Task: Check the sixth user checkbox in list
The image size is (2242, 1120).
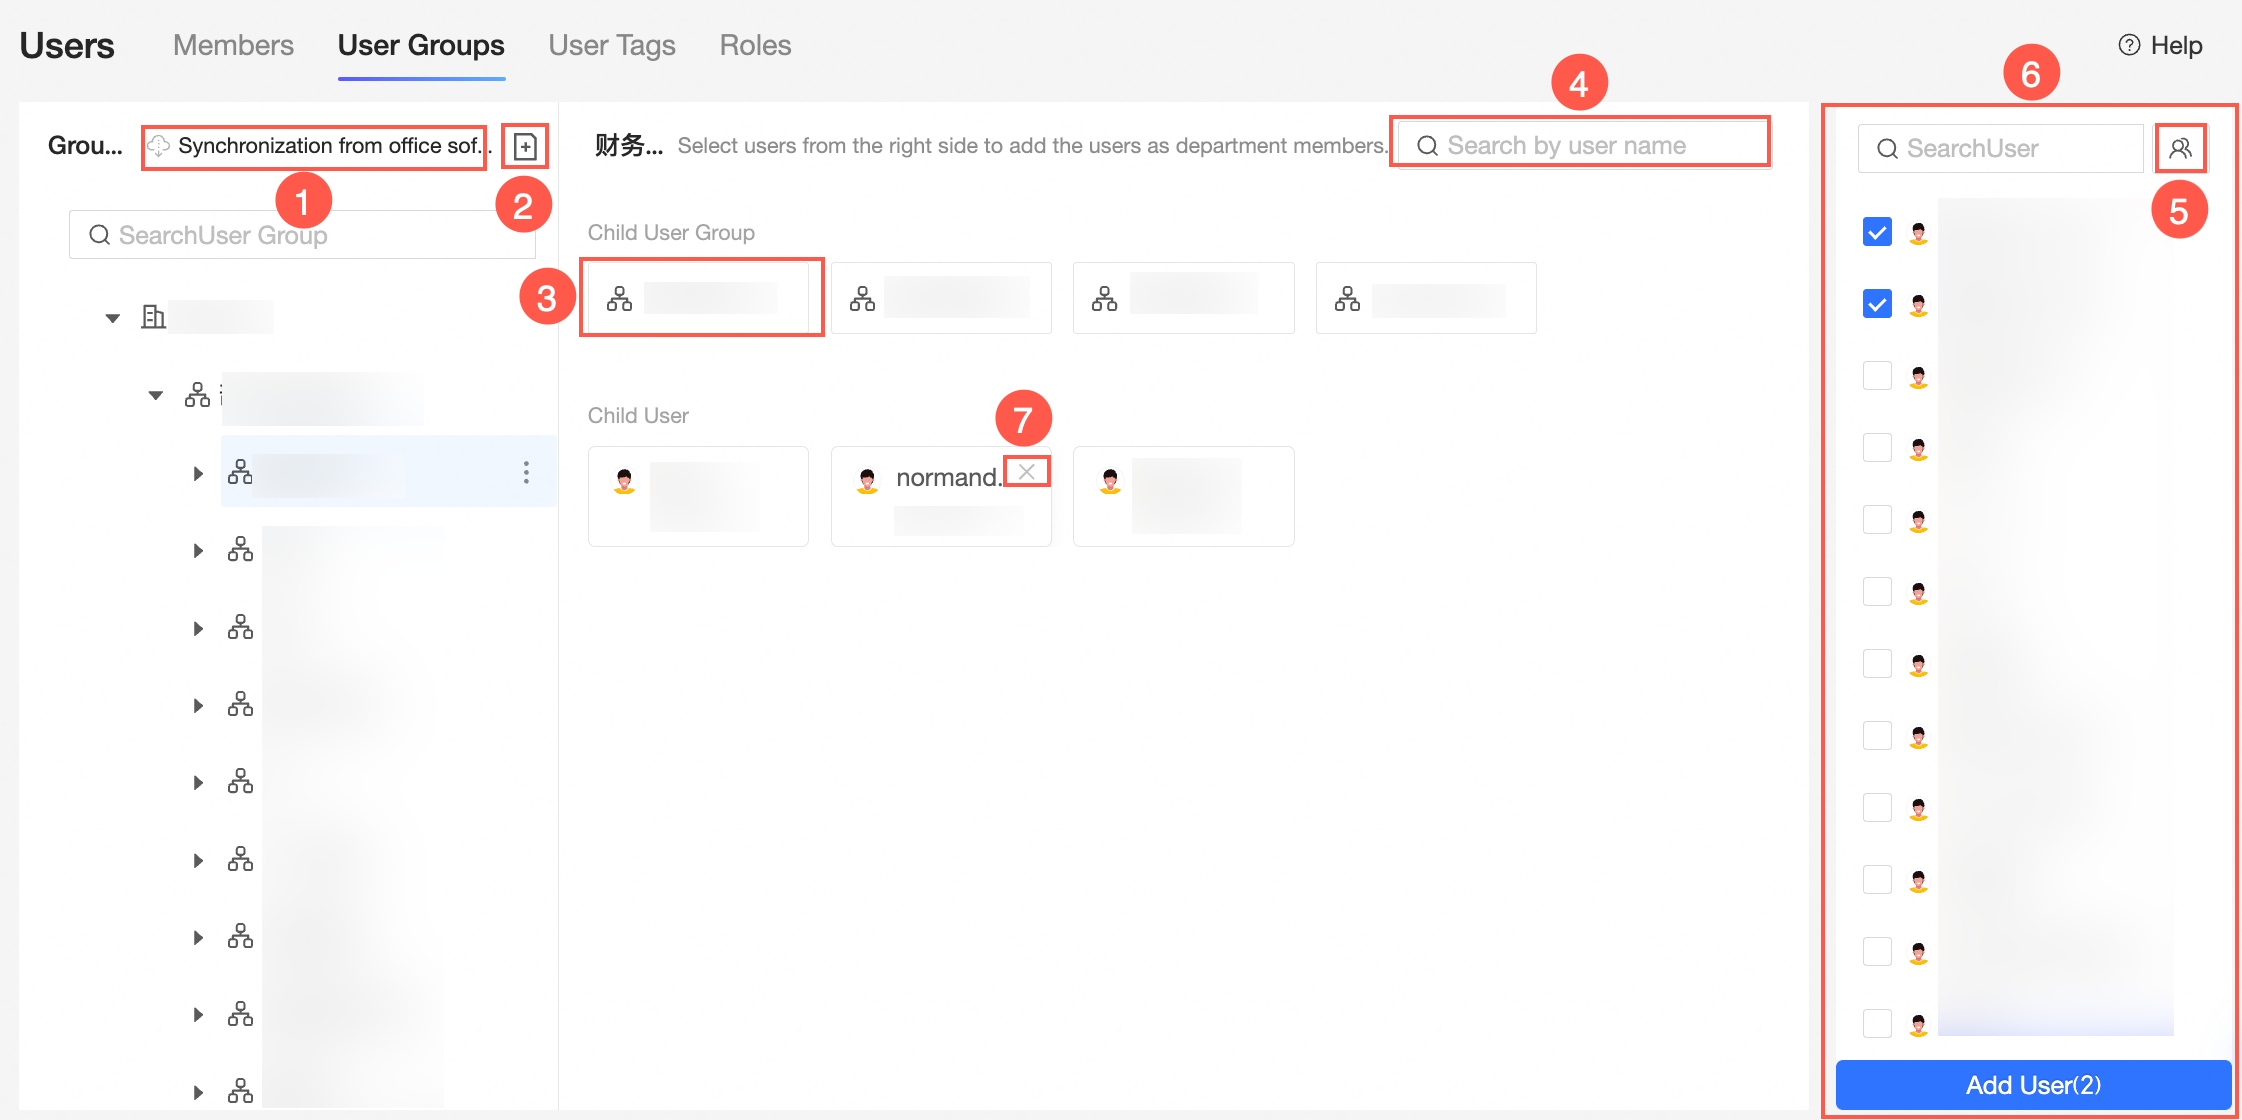Action: pyautogui.click(x=1877, y=591)
